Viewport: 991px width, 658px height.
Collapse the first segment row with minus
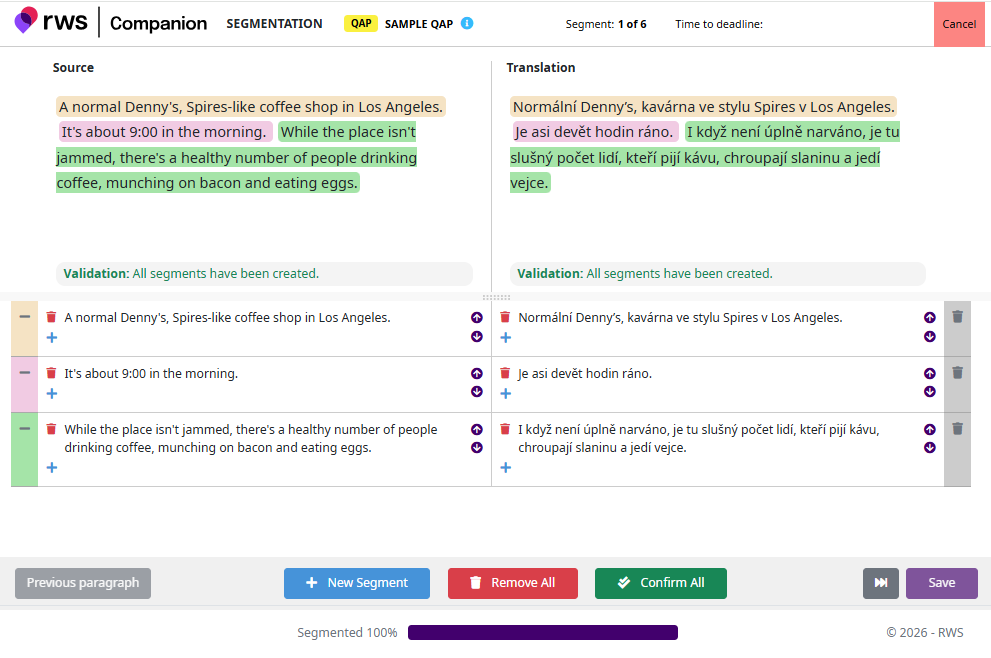tap(24, 317)
